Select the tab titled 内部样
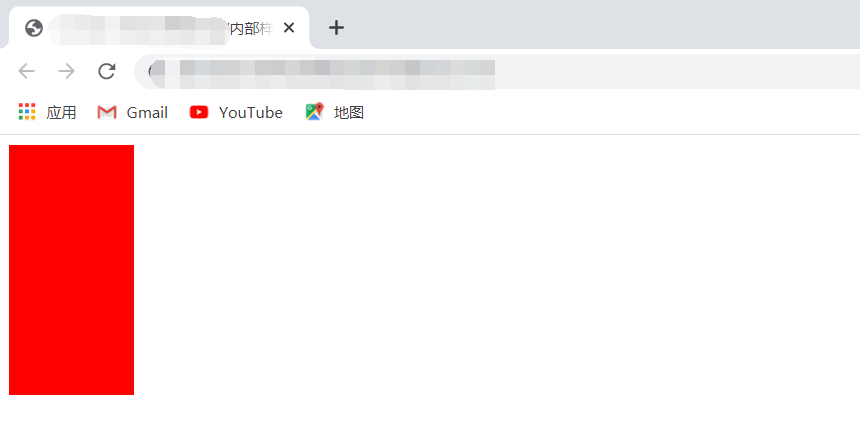 click(159, 27)
